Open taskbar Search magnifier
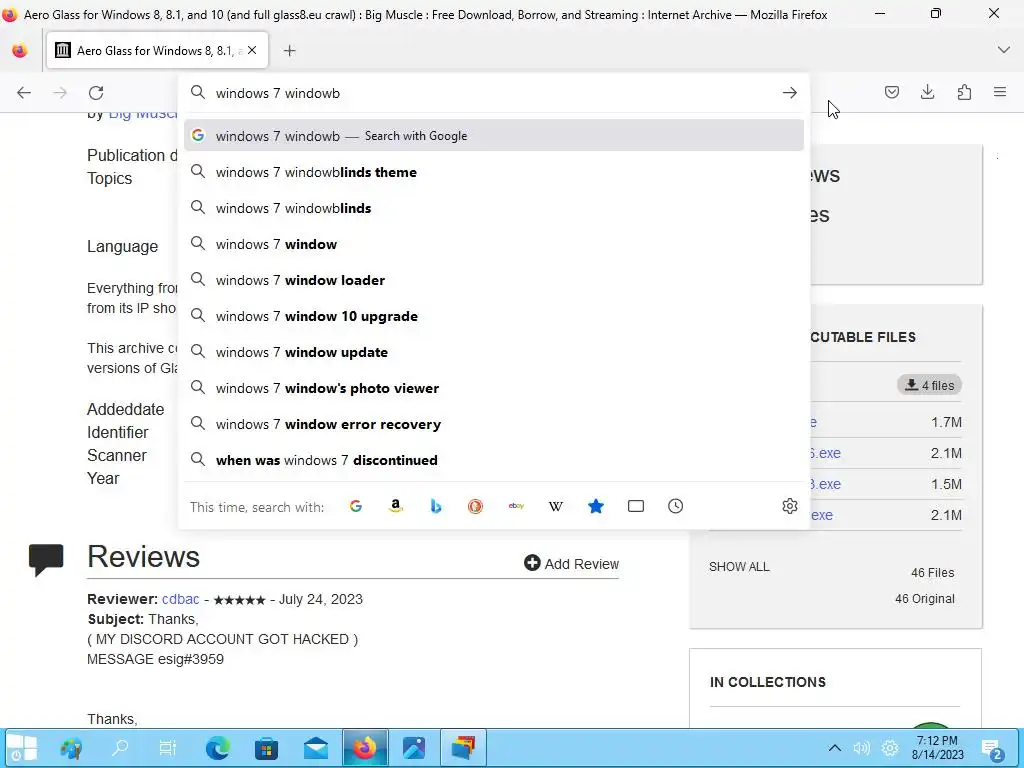Image resolution: width=1024 pixels, height=768 pixels. click(120, 748)
